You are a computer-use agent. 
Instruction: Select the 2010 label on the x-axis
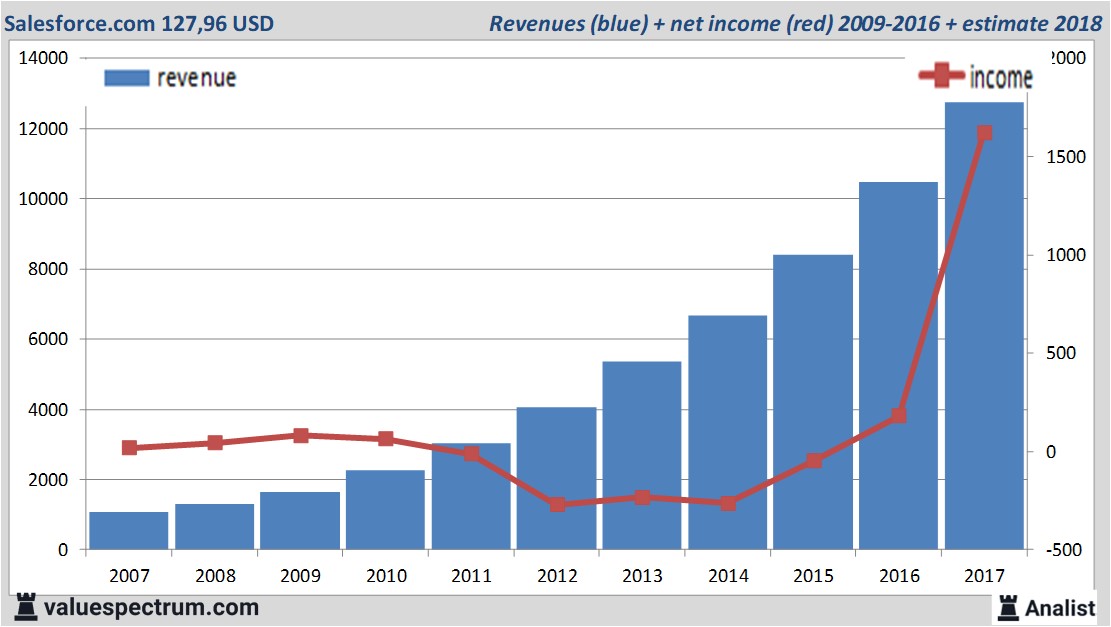pos(386,575)
